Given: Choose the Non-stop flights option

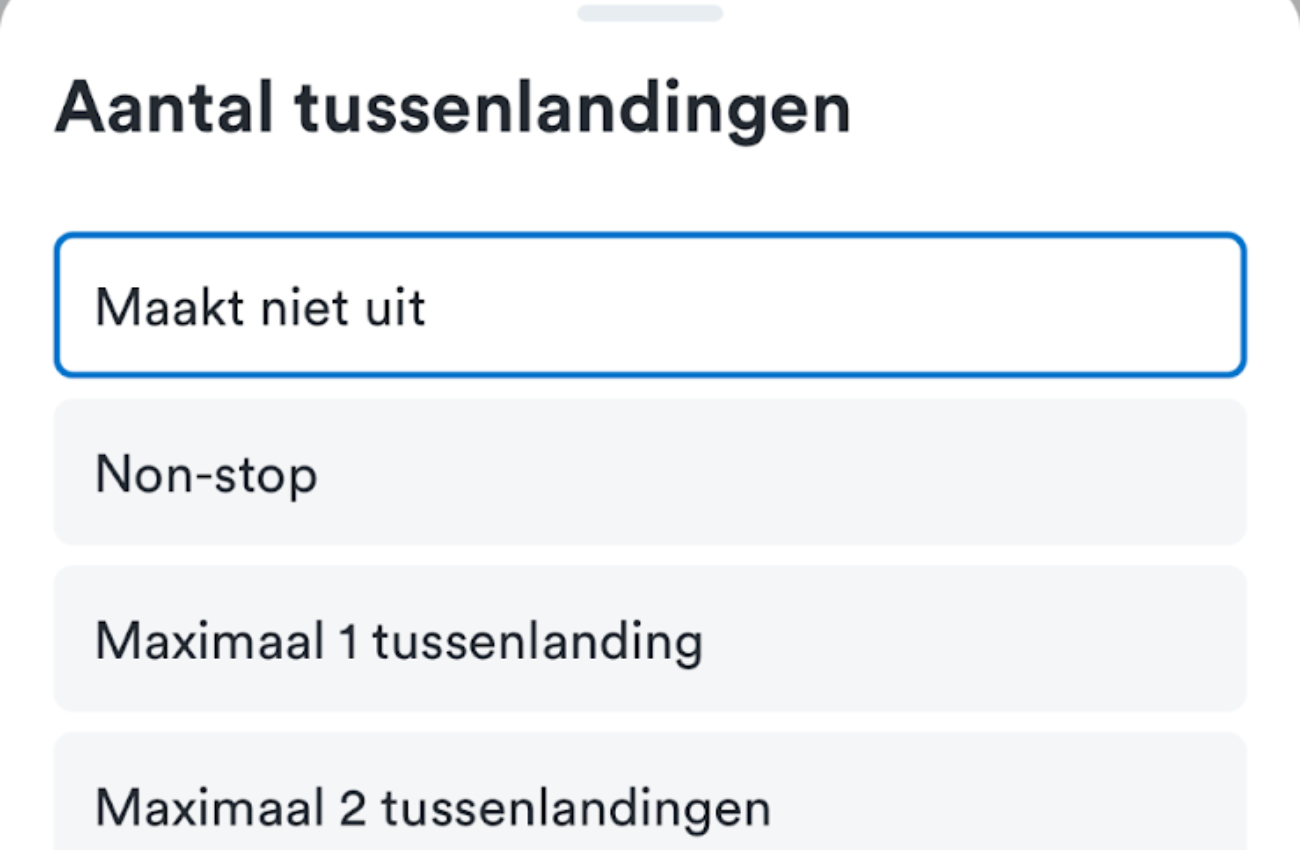Looking at the screenshot, I should (650, 473).
